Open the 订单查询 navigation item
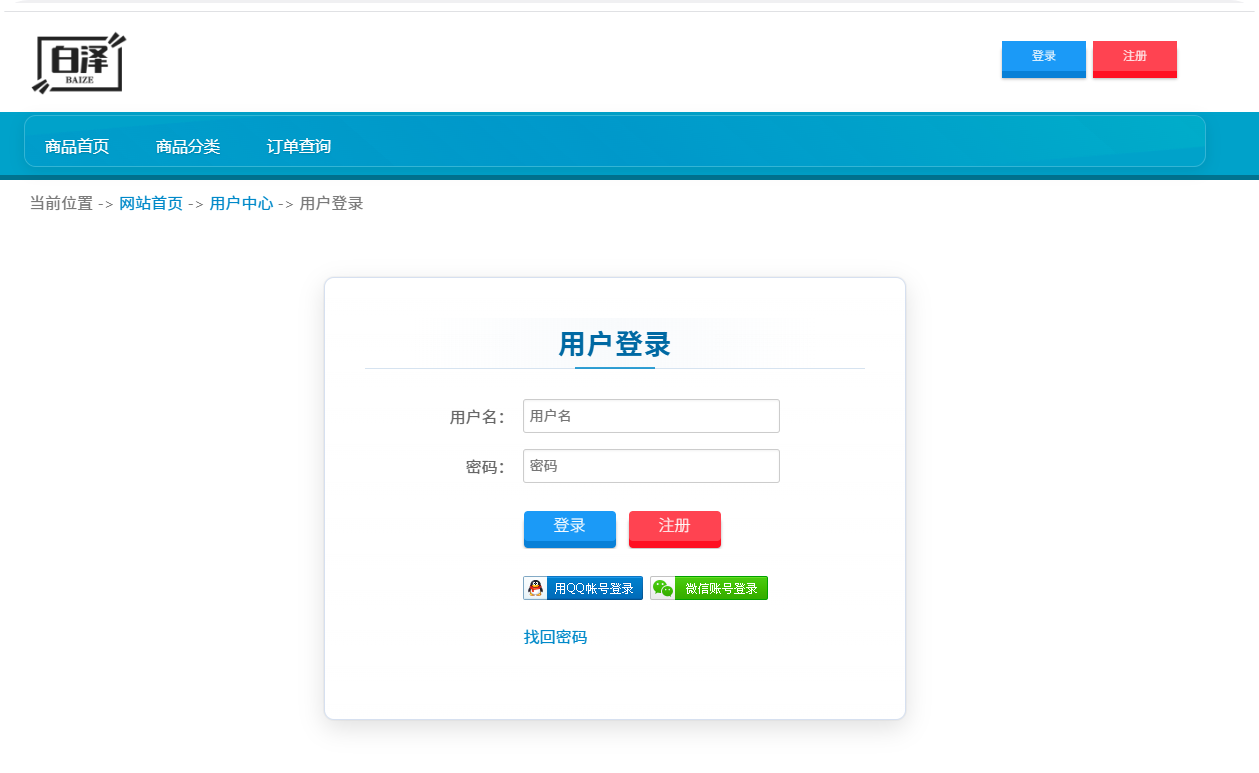 coord(299,147)
